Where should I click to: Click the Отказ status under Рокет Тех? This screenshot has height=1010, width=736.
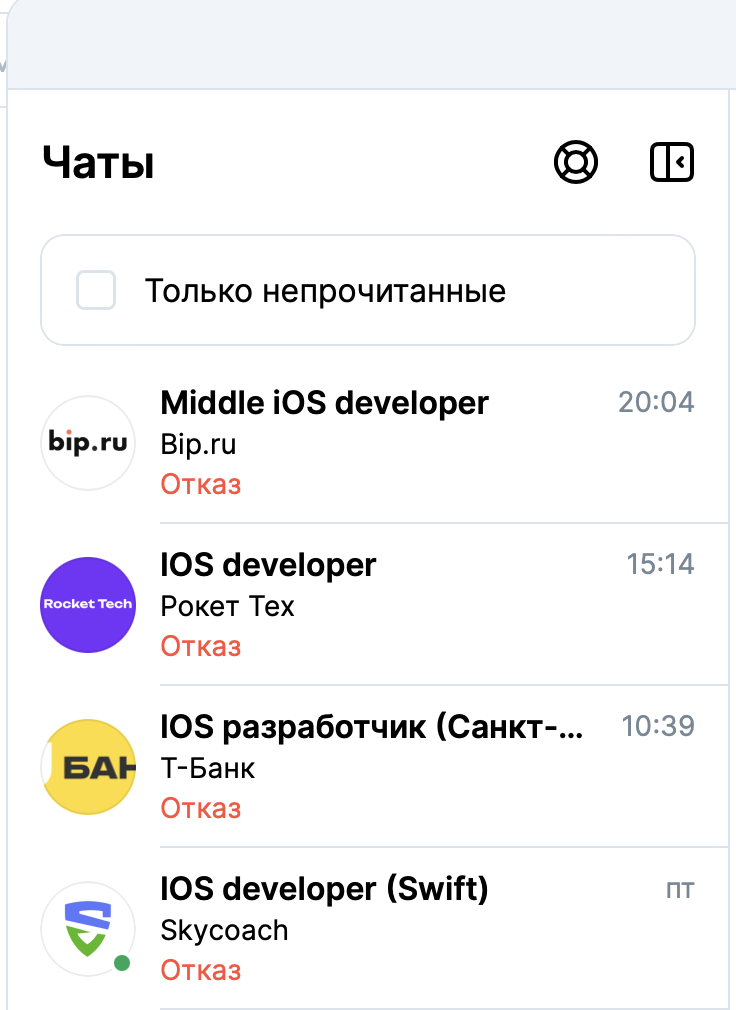click(x=201, y=646)
